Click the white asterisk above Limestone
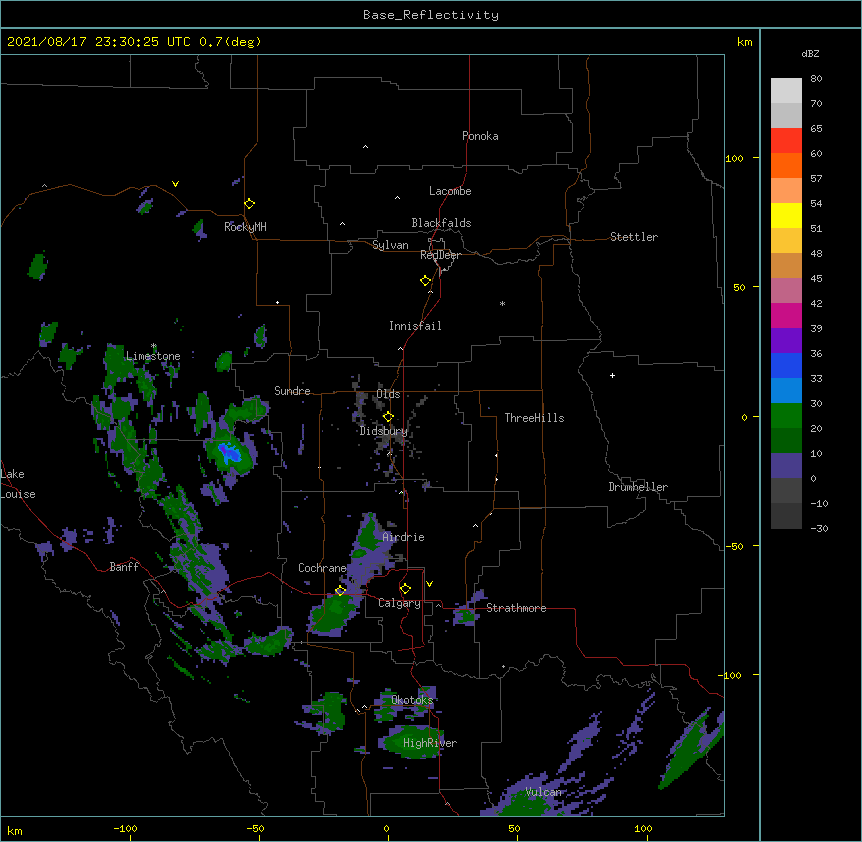This screenshot has width=862, height=842. coord(154,346)
